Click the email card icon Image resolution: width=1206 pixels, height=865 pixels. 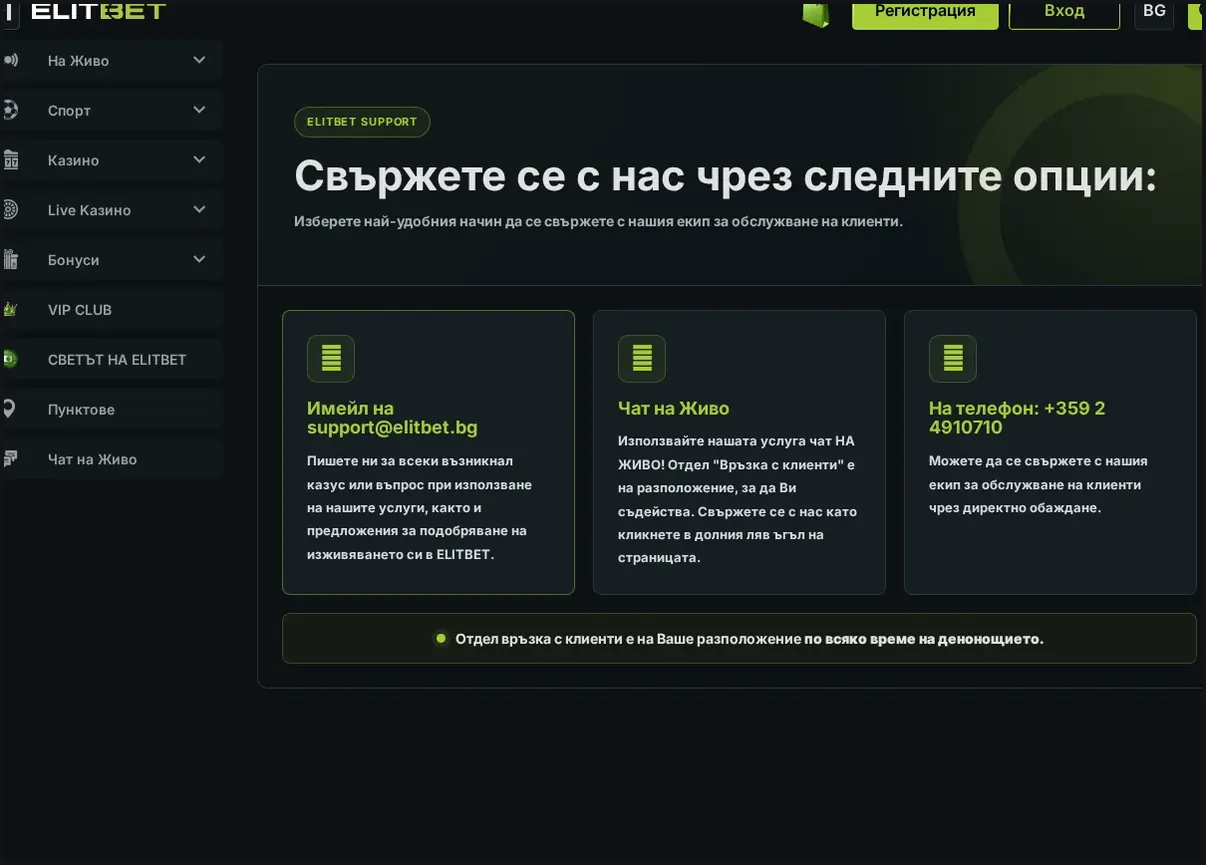[x=331, y=358]
